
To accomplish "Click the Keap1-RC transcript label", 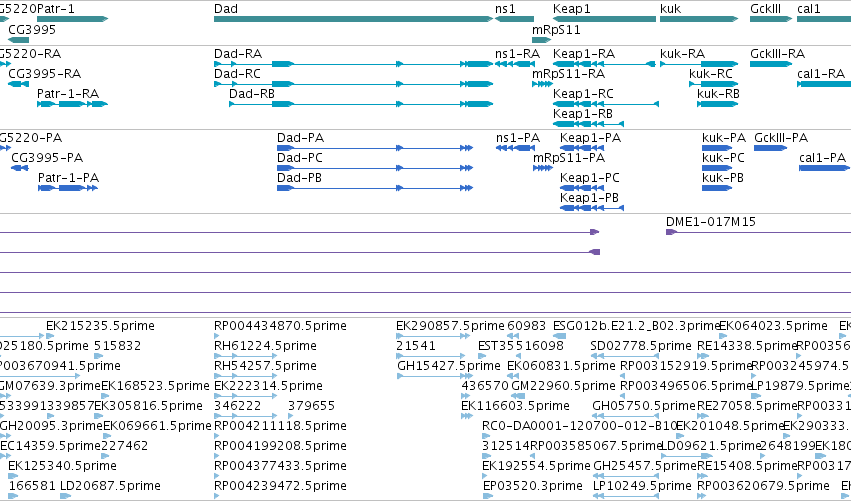I will click(583, 94).
